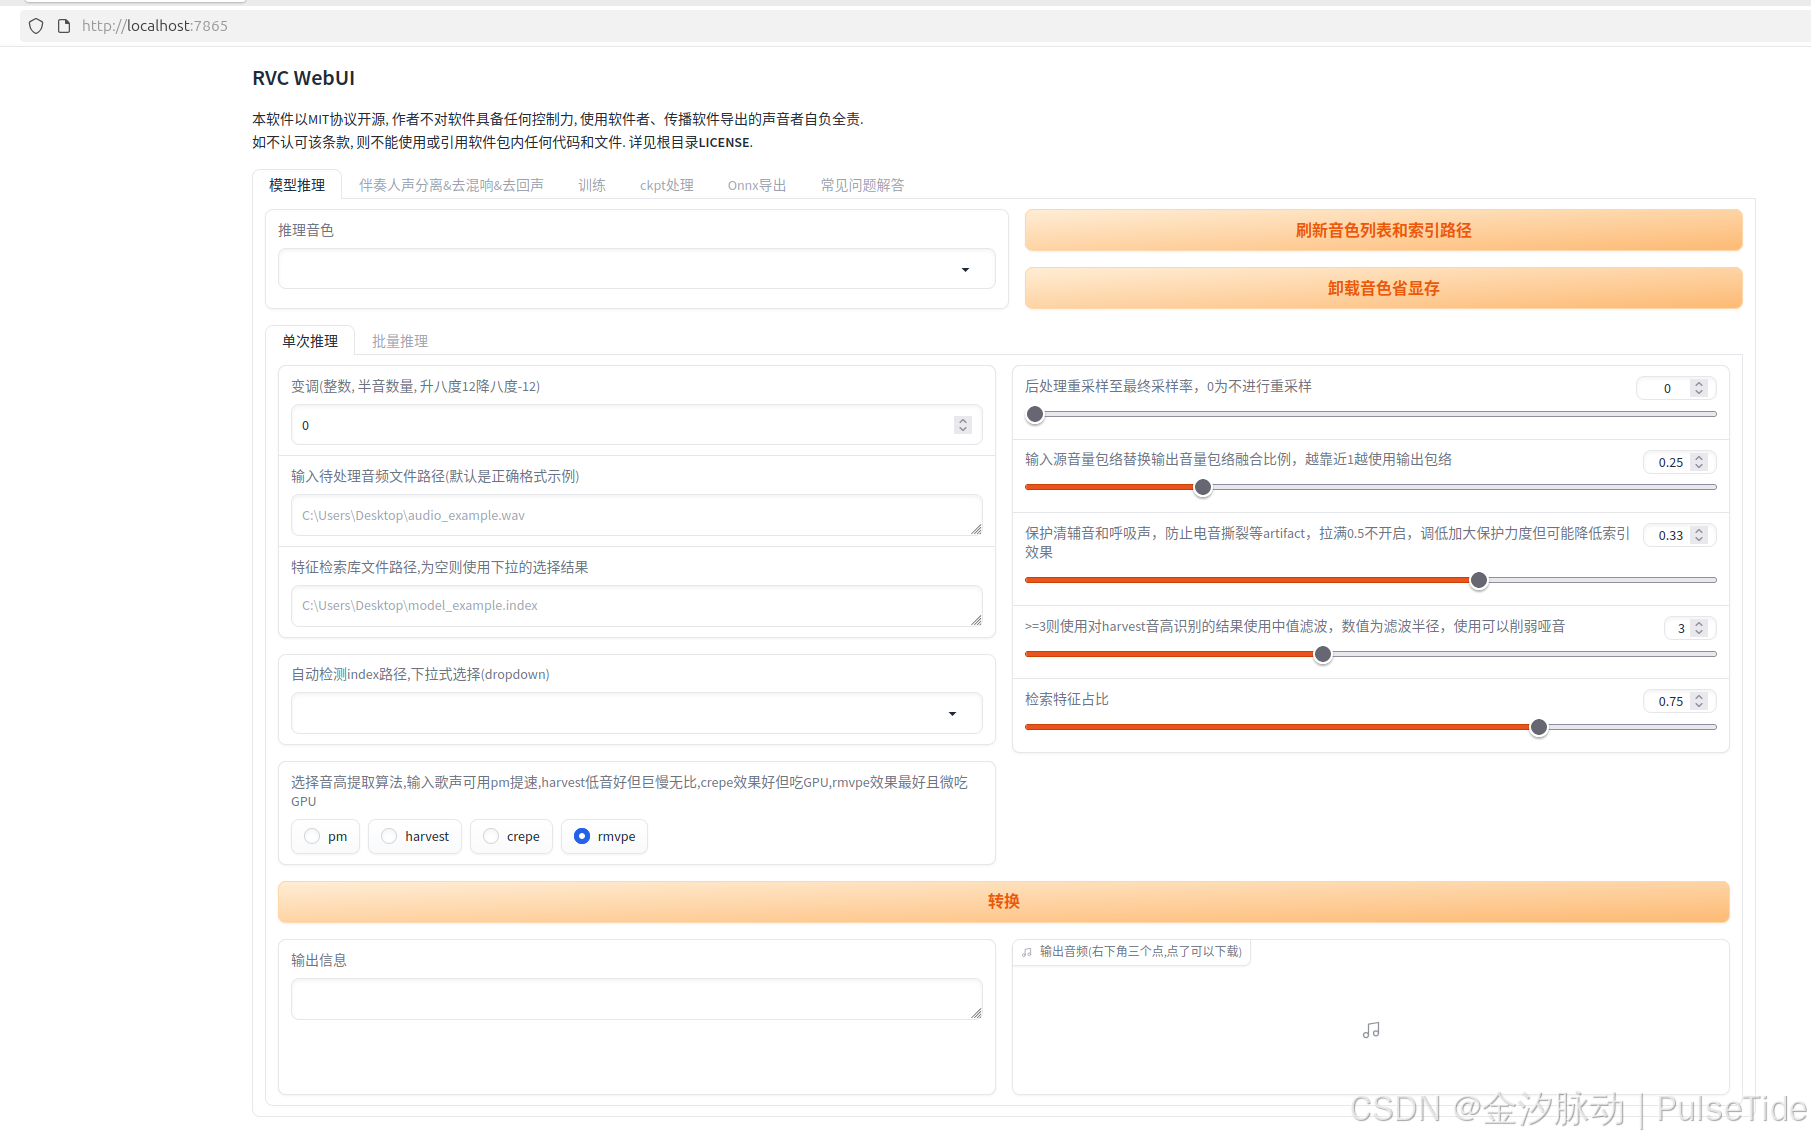Viewport: 1811px width, 1141px height.
Task: Select the 单次推理 sub-tab
Action: tap(310, 341)
